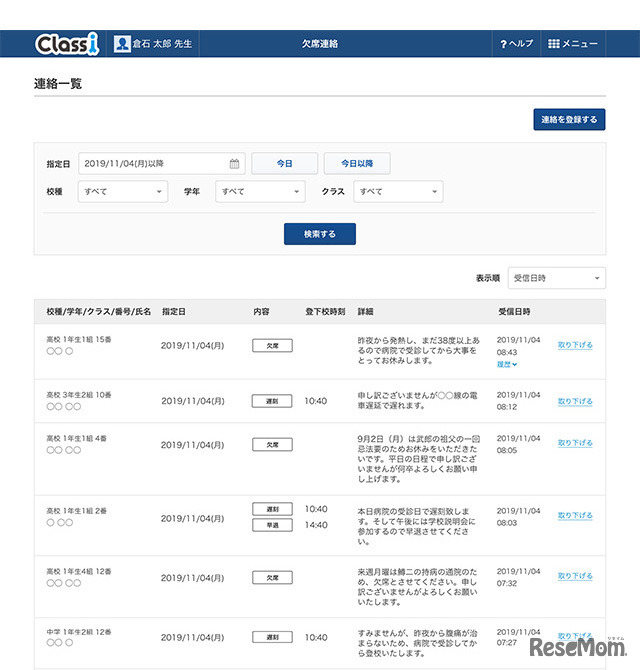Open the teacher profile avatar icon
The height and width of the screenshot is (670, 640).
pyautogui.click(x=122, y=44)
